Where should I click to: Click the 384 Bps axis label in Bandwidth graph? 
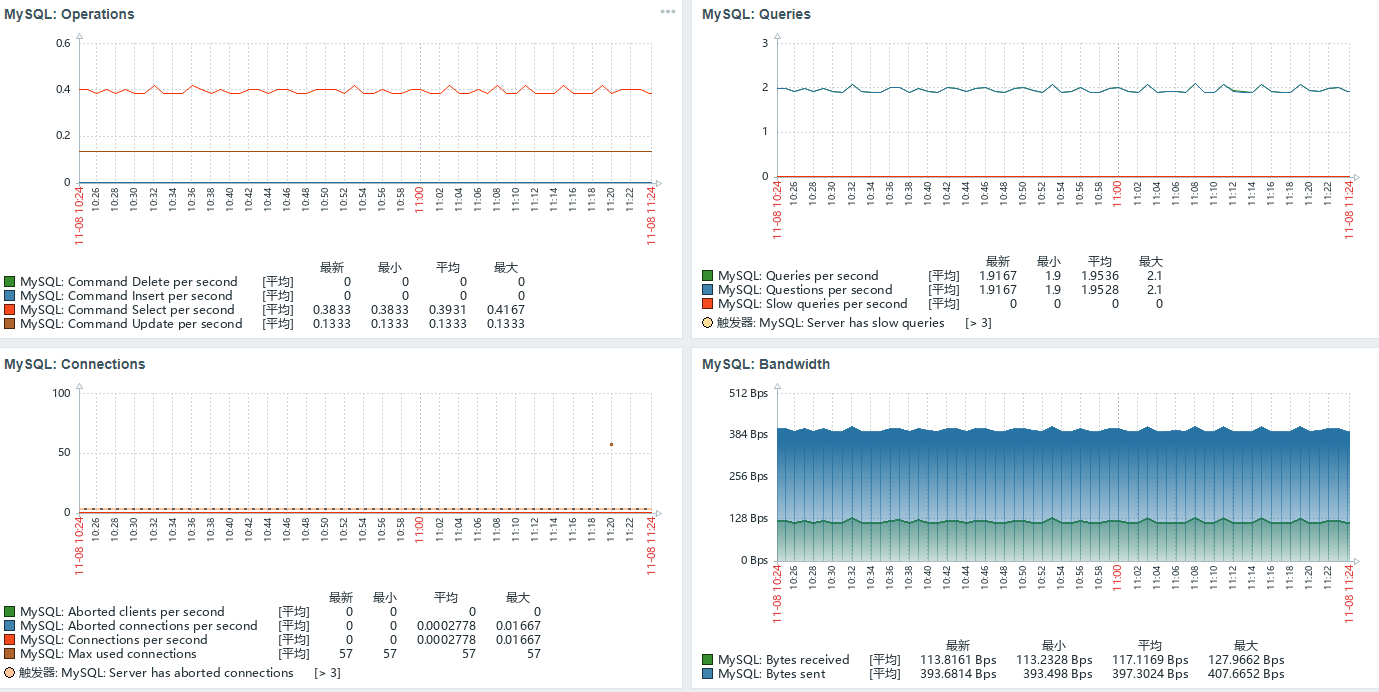tap(747, 434)
